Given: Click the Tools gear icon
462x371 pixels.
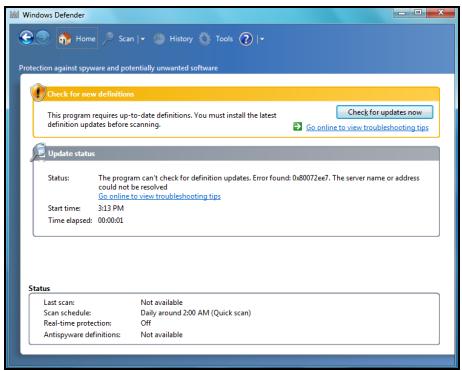Looking at the screenshot, I should [x=205, y=39].
